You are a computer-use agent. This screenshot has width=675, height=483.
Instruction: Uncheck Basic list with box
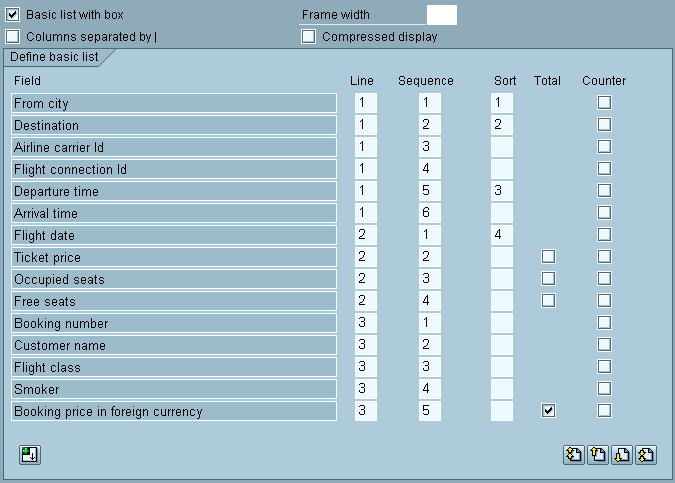tap(13, 15)
